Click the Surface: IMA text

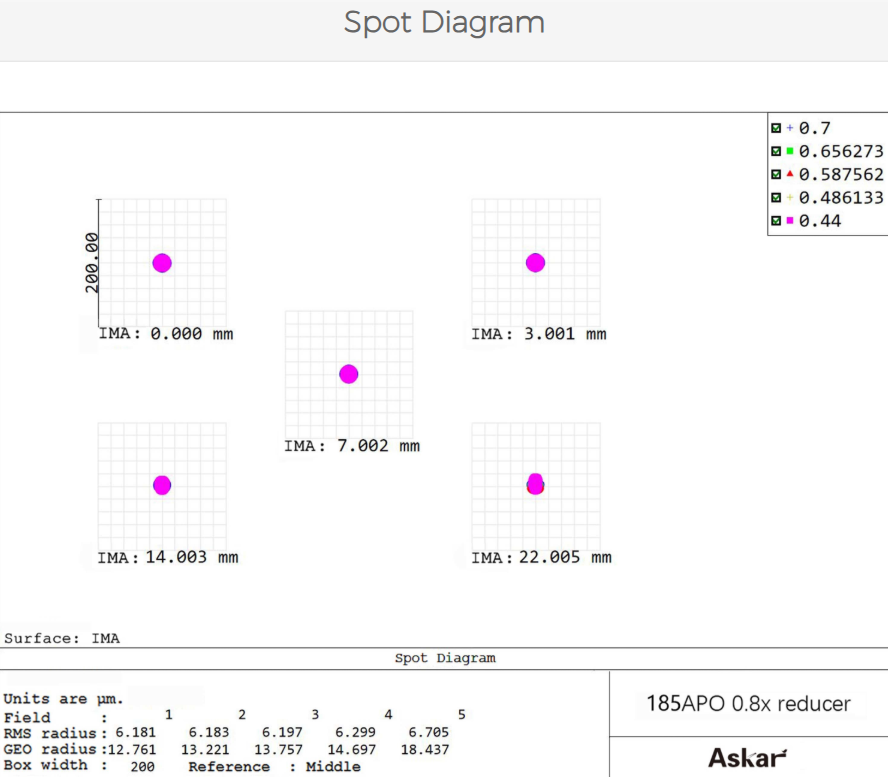click(62, 638)
